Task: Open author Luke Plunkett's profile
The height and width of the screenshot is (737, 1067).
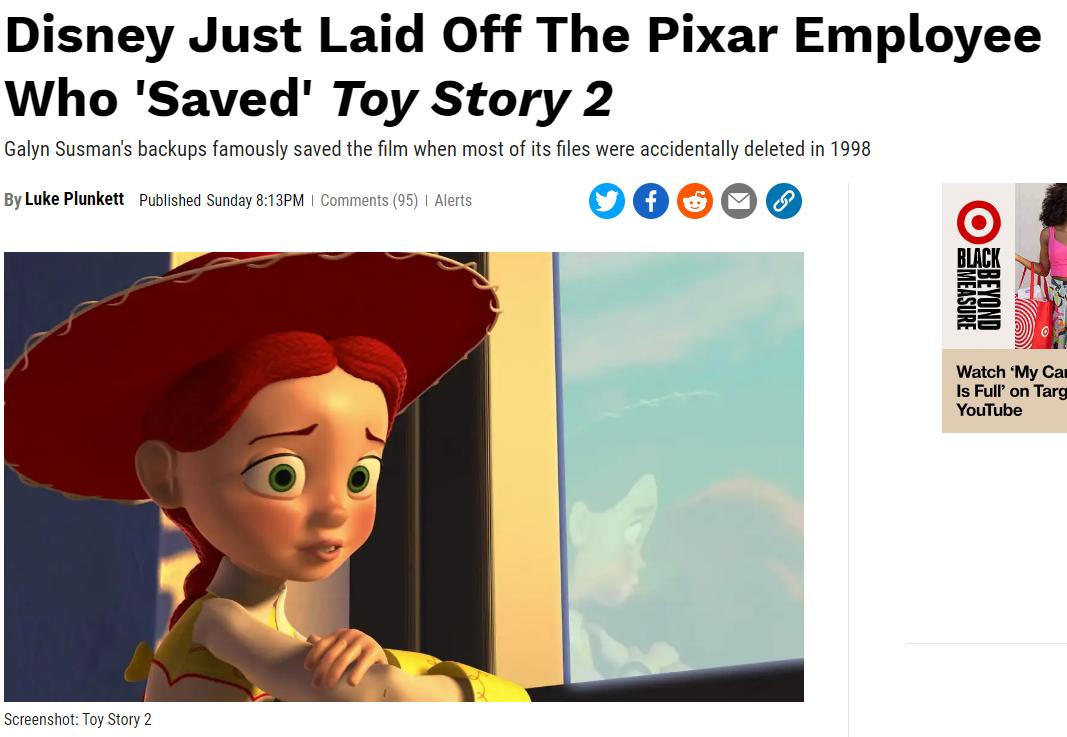Action: coord(74,199)
